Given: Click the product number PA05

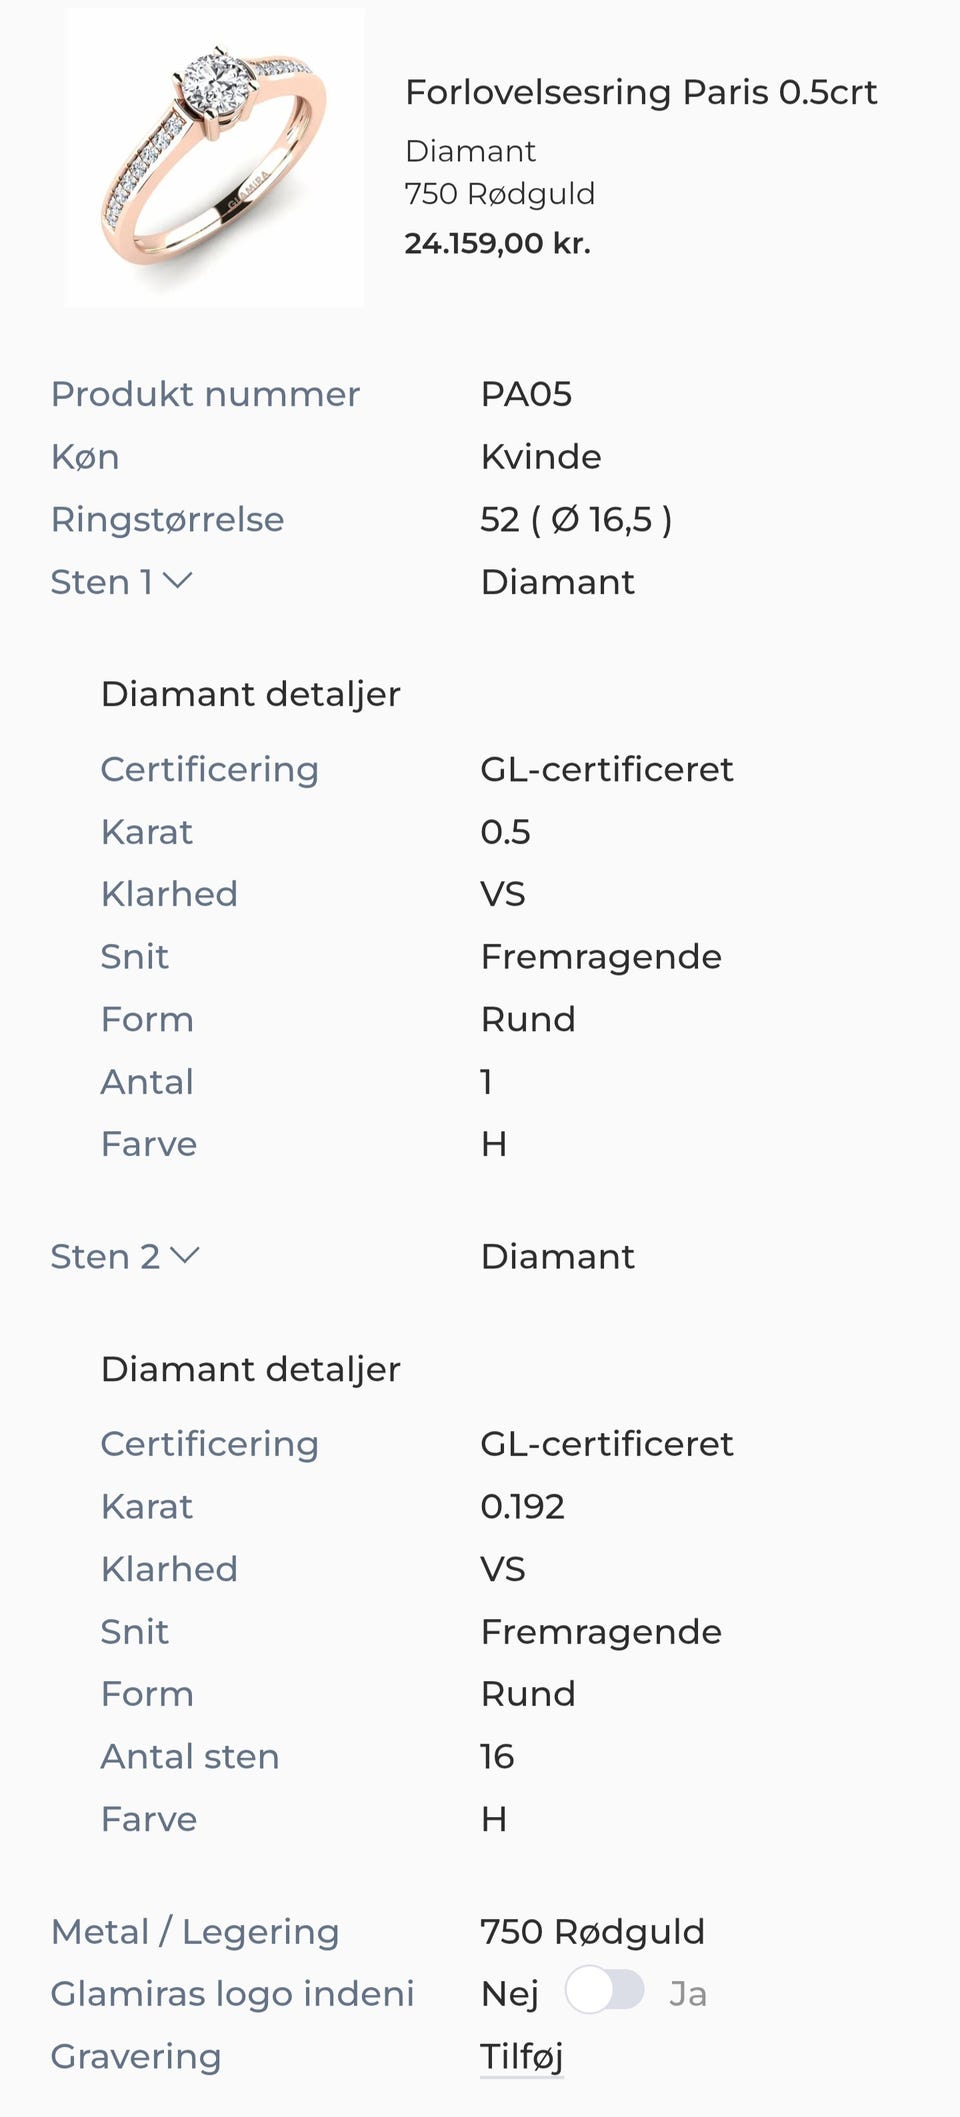Looking at the screenshot, I should click(x=526, y=394).
